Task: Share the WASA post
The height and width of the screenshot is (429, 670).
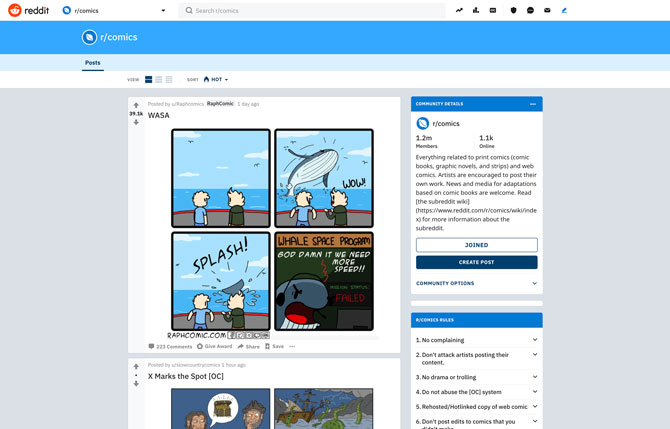Action: (249, 347)
